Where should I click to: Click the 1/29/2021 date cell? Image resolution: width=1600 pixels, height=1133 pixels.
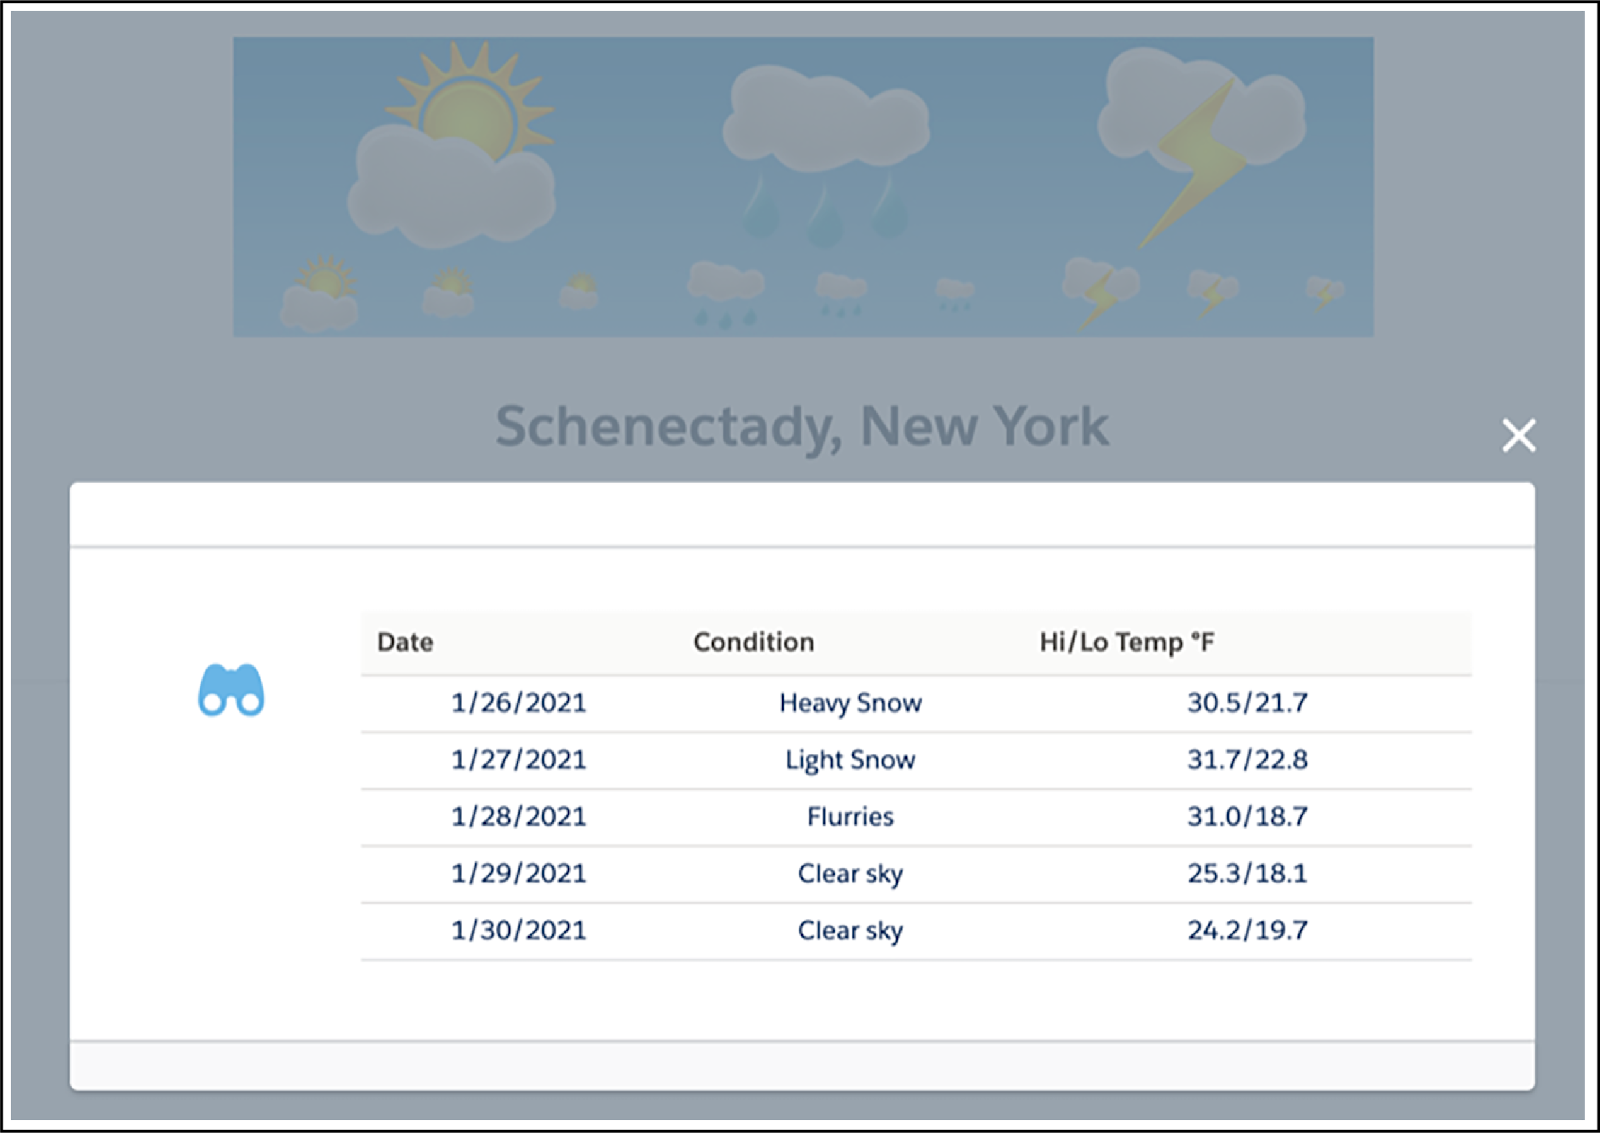click(518, 874)
